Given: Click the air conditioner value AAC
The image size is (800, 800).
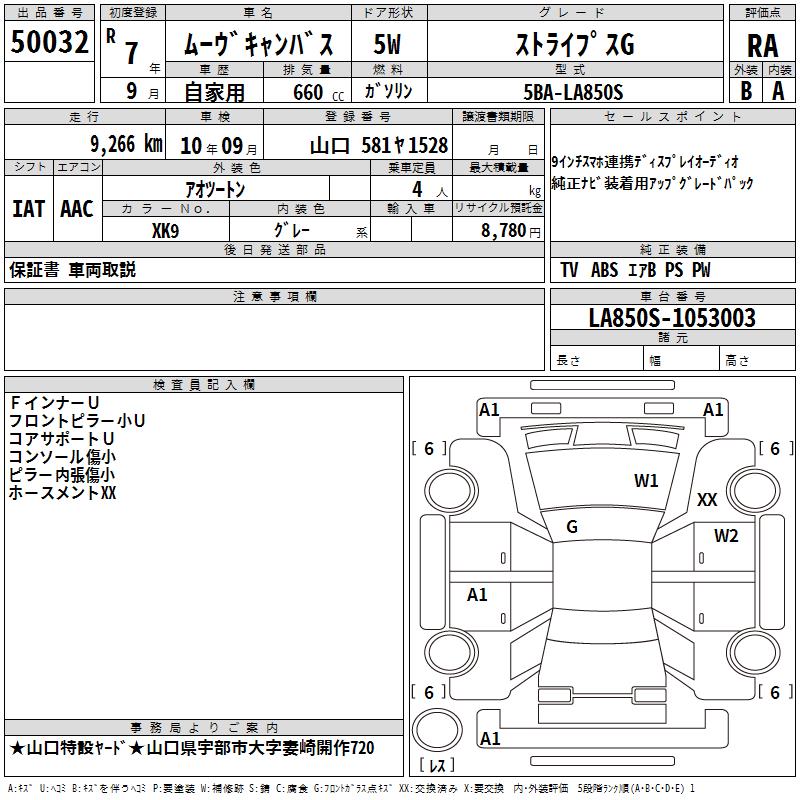Looking at the screenshot, I should (x=77, y=209).
